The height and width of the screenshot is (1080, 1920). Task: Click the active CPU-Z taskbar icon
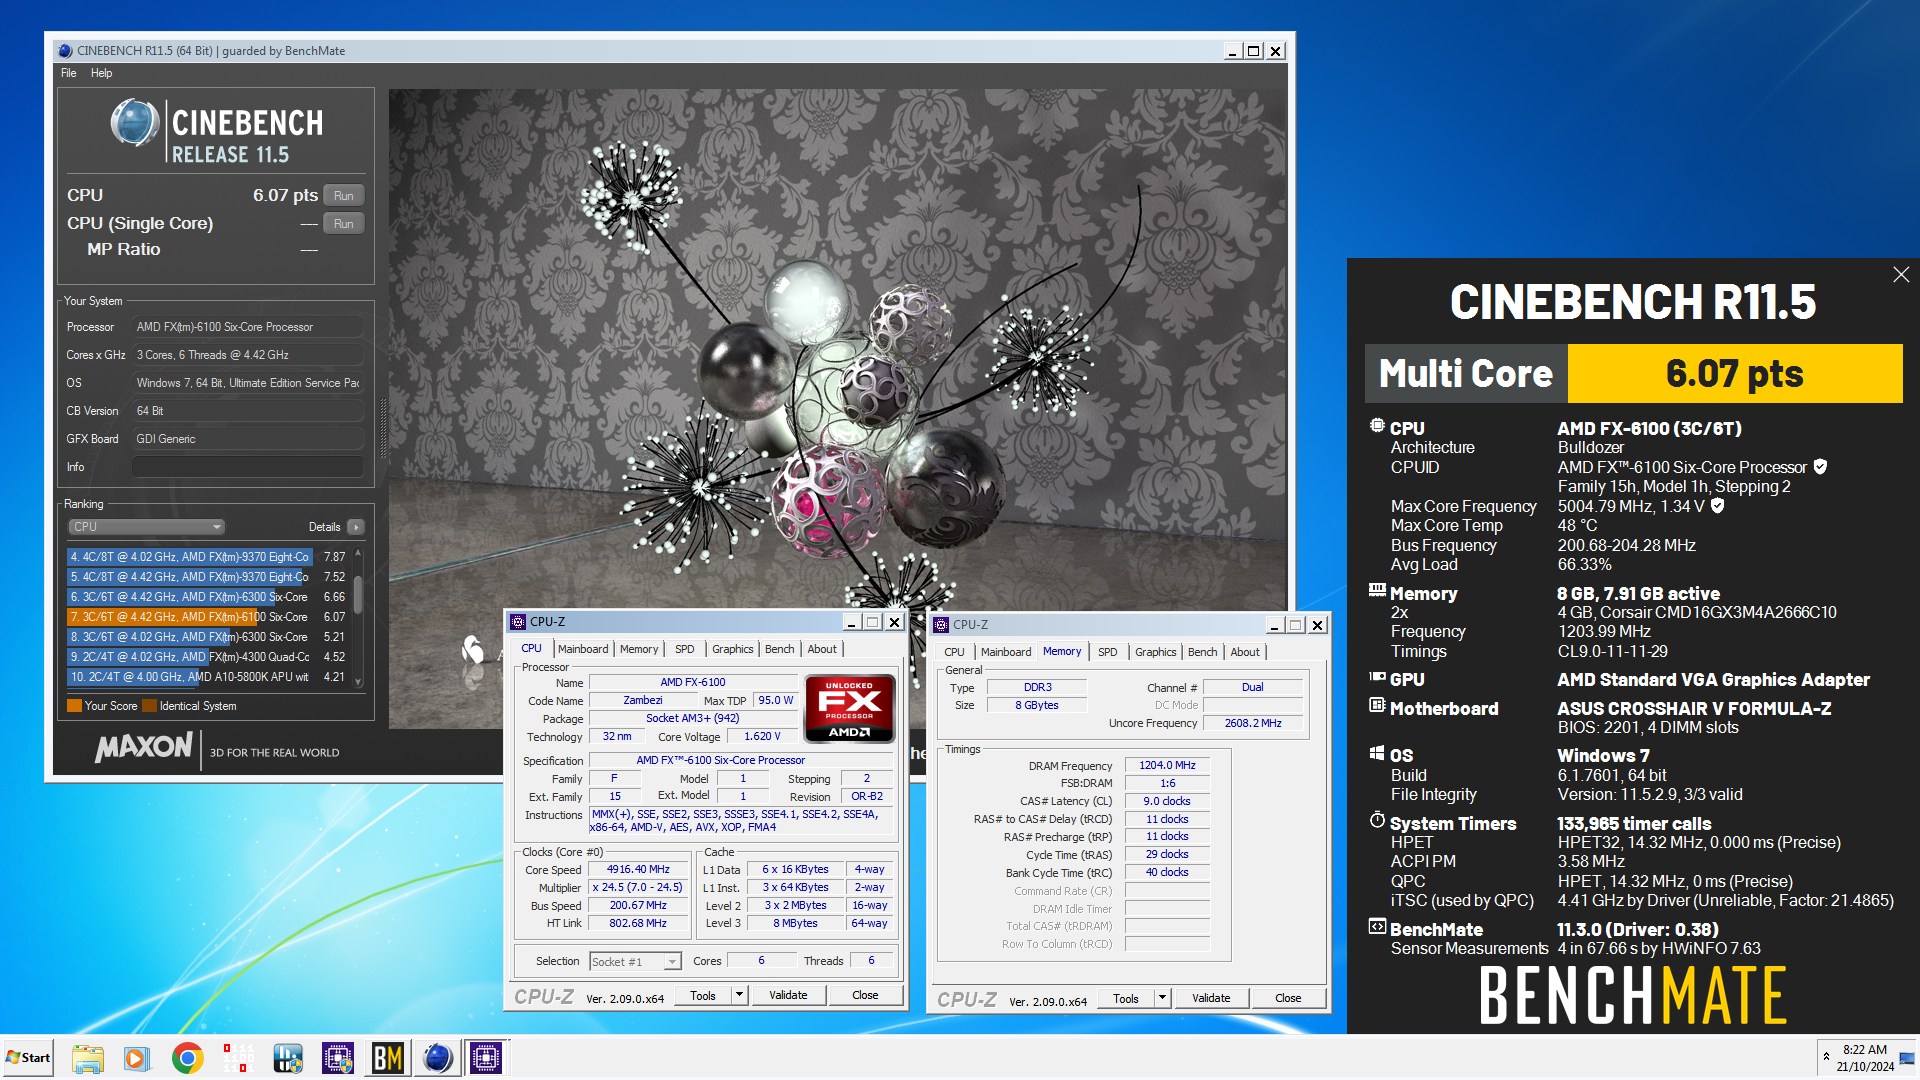pyautogui.click(x=486, y=1058)
